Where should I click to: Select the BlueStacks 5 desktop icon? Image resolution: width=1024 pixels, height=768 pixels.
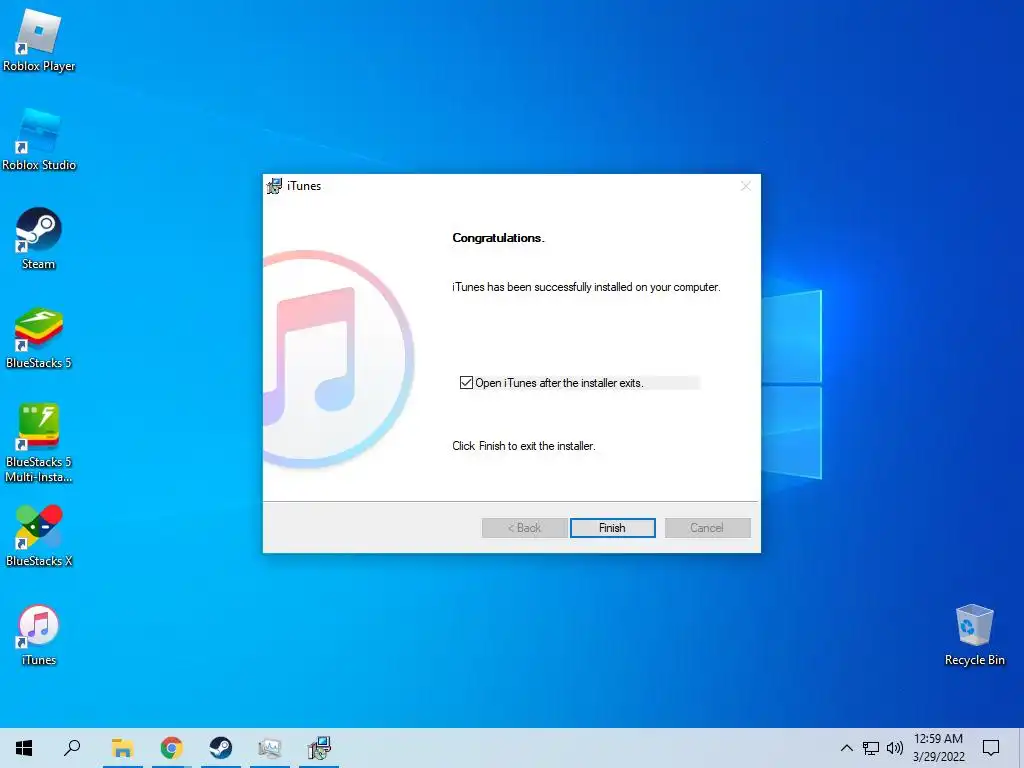pos(39,338)
